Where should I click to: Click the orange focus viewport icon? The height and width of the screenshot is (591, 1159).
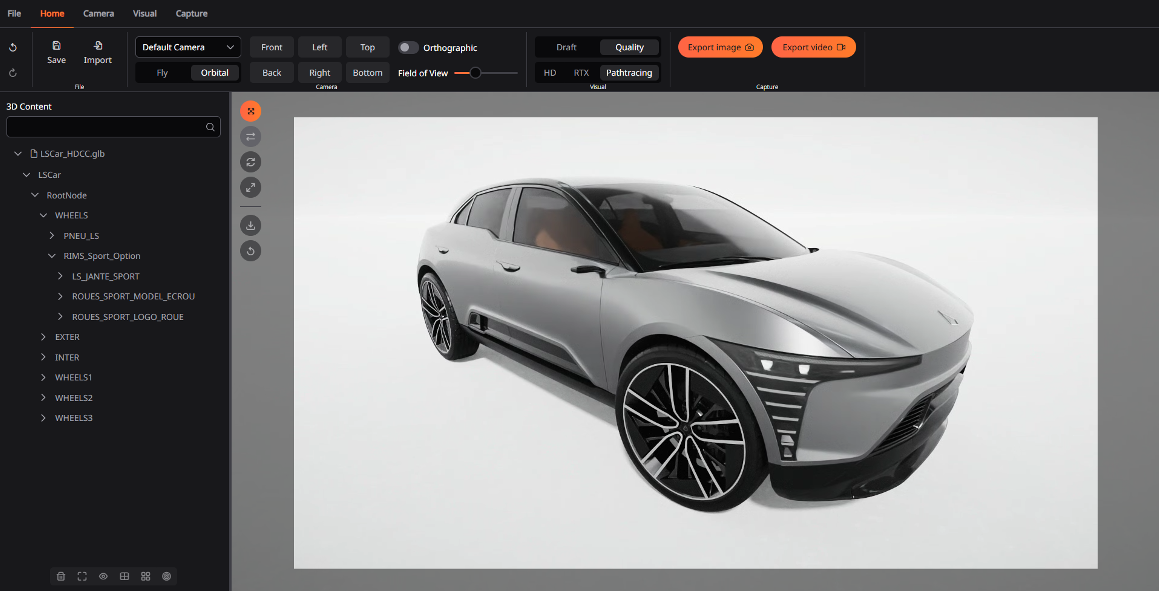[x=251, y=111]
